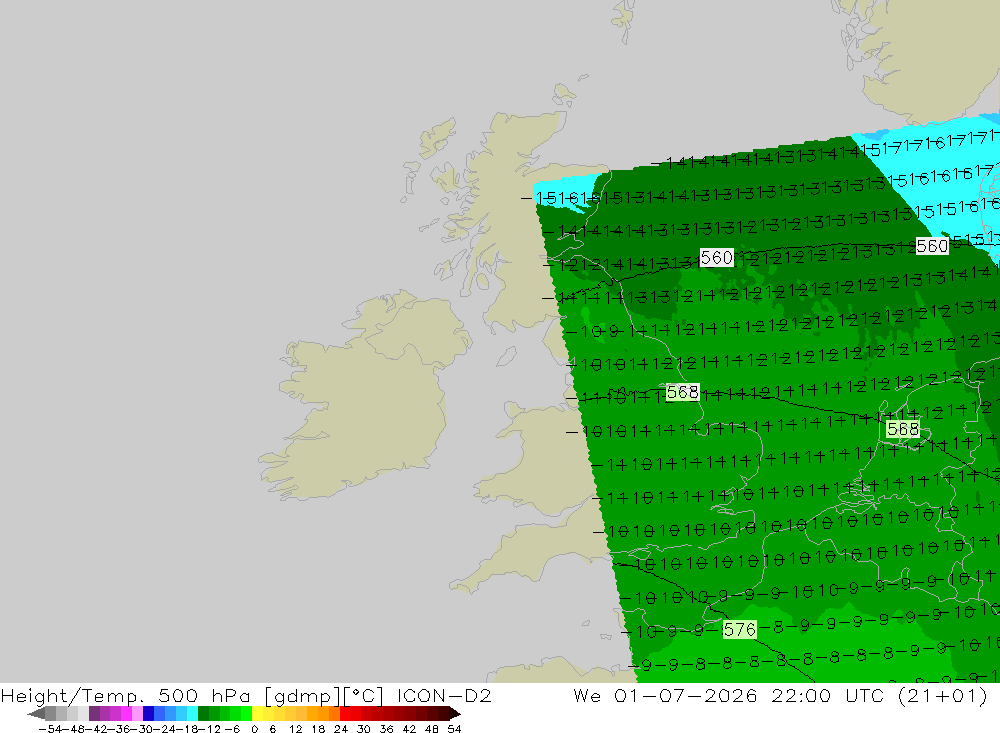Click the dark blue swatch above -30
Viewport: 1000px width, 733px height.
click(149, 713)
